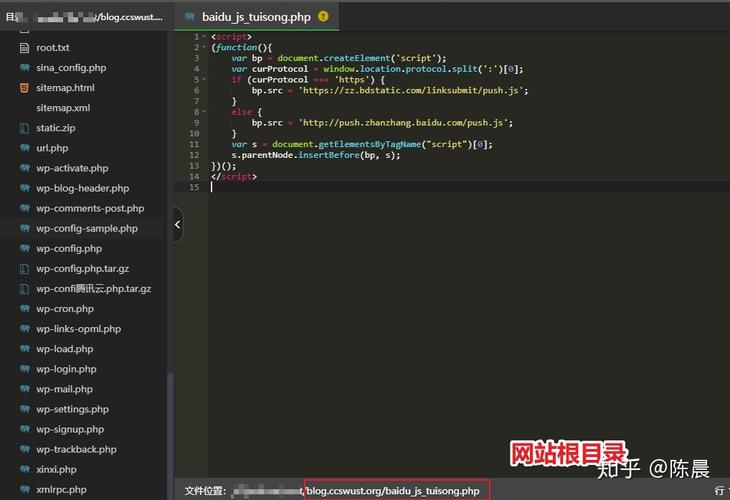
Task: Click the sidebar vertical scrollbar
Action: click(170, 435)
